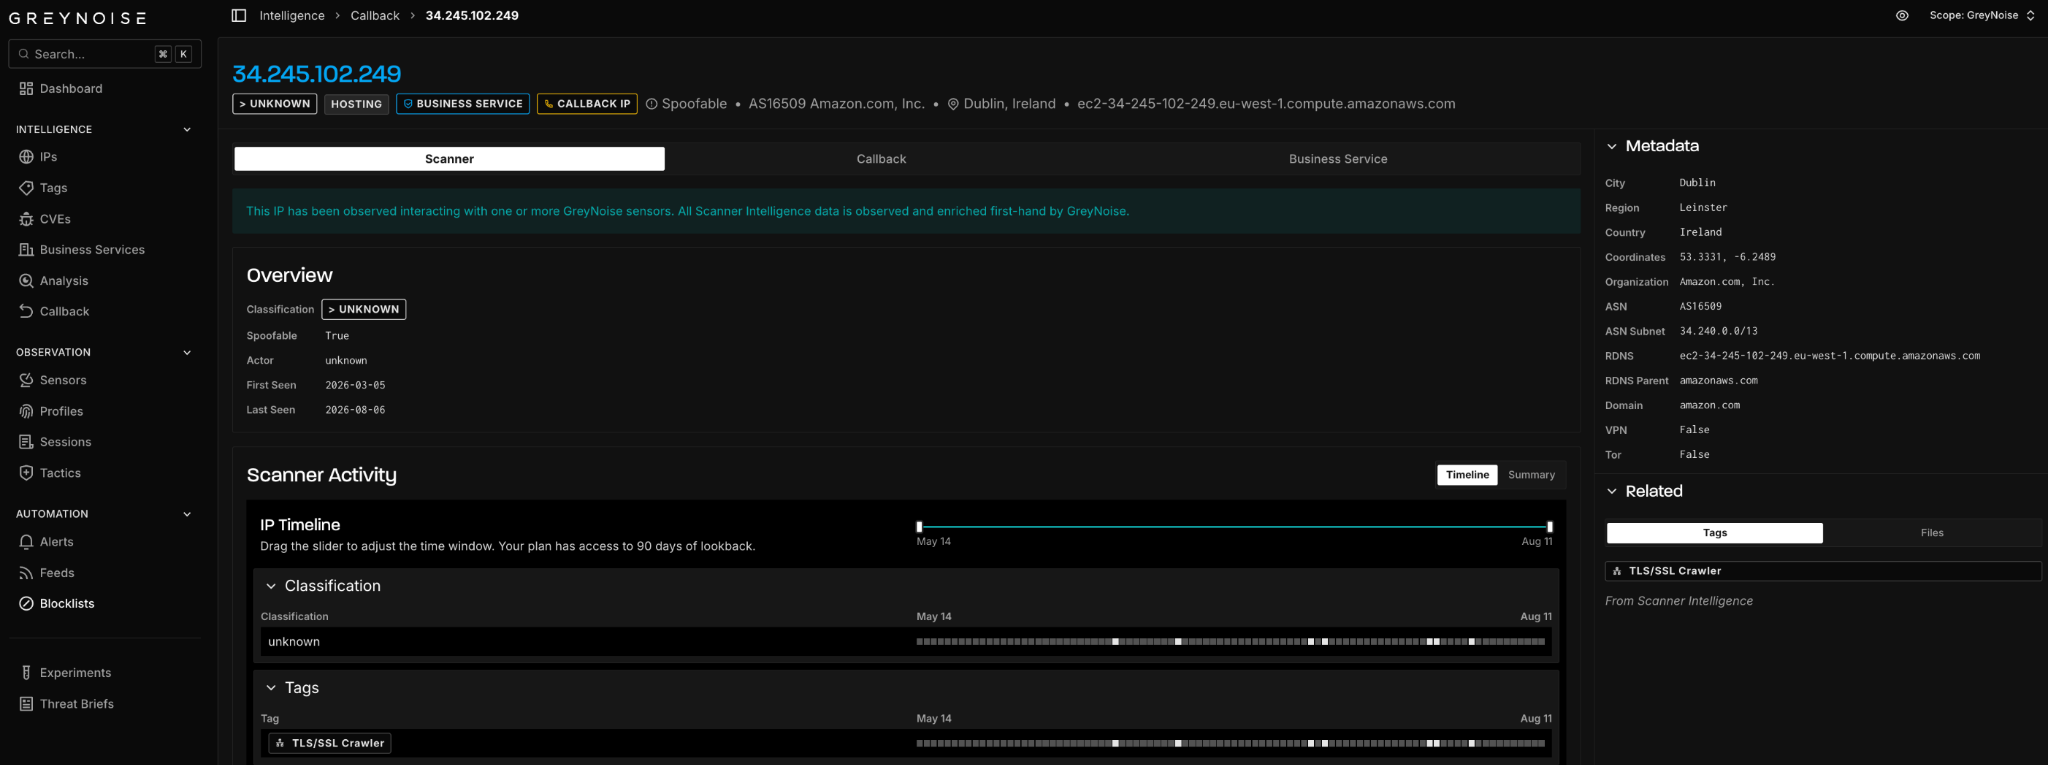Click the search magnifier icon

coord(24,54)
